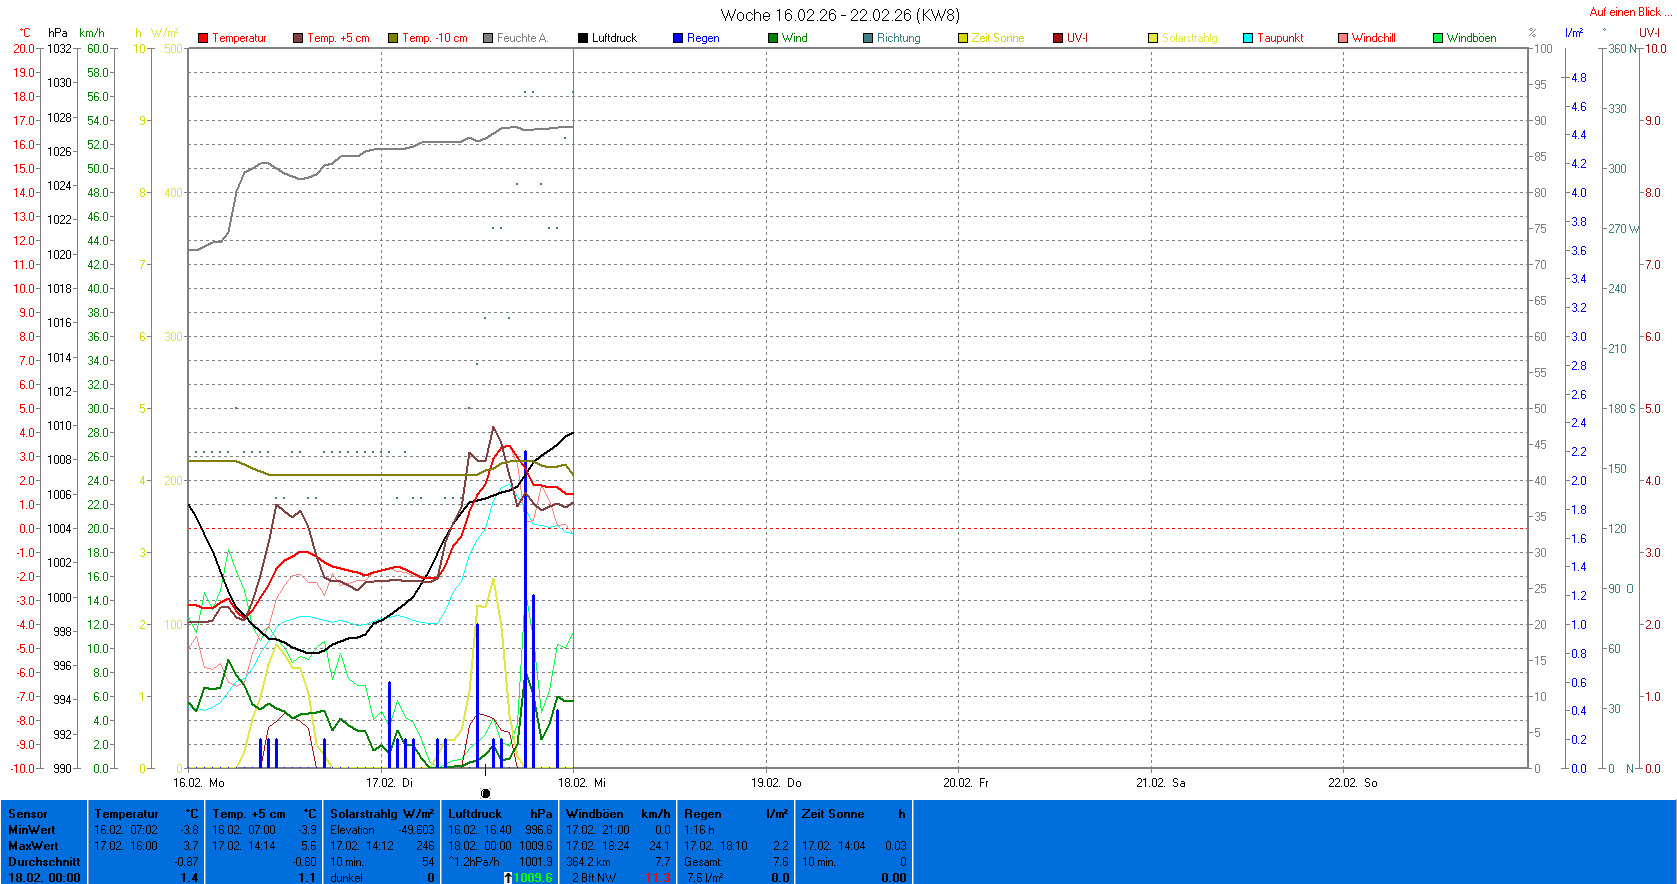Click the Zeit Sonne legend label
Image resolution: width=1677 pixels, height=884 pixels.
[x=997, y=38]
